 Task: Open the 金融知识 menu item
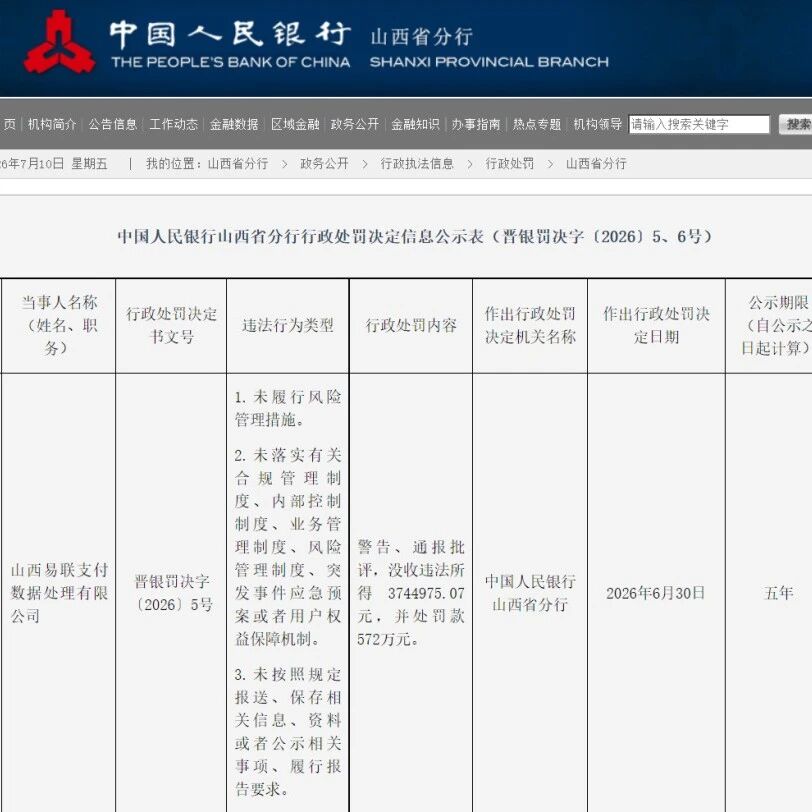[415, 124]
